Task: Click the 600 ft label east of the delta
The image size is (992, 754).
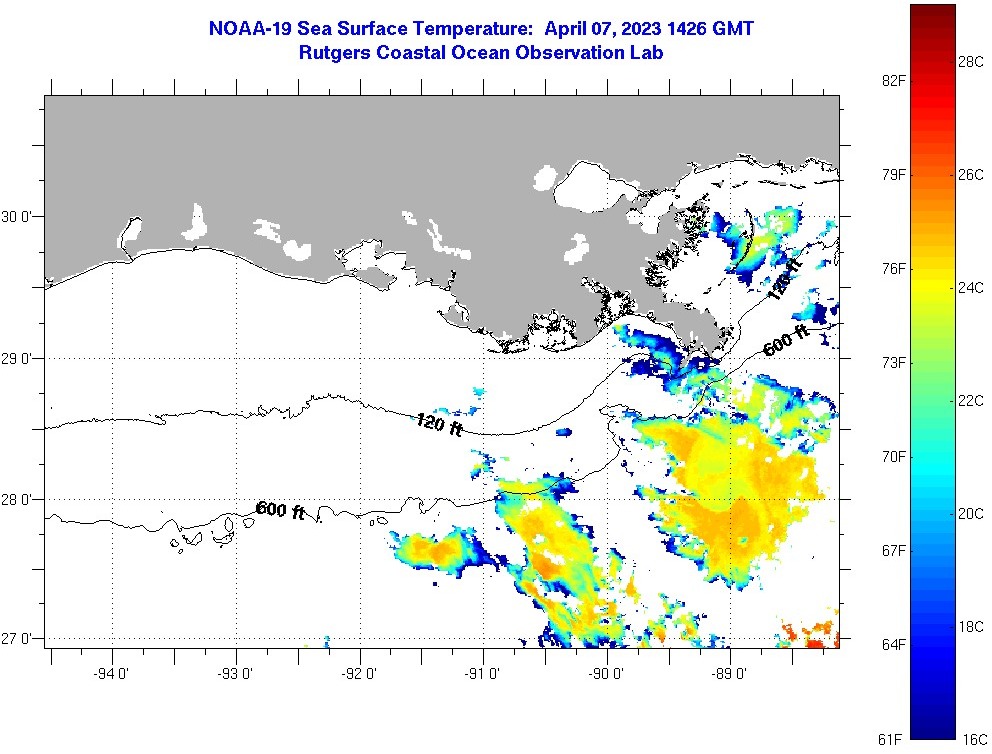Action: pyautogui.click(x=786, y=340)
